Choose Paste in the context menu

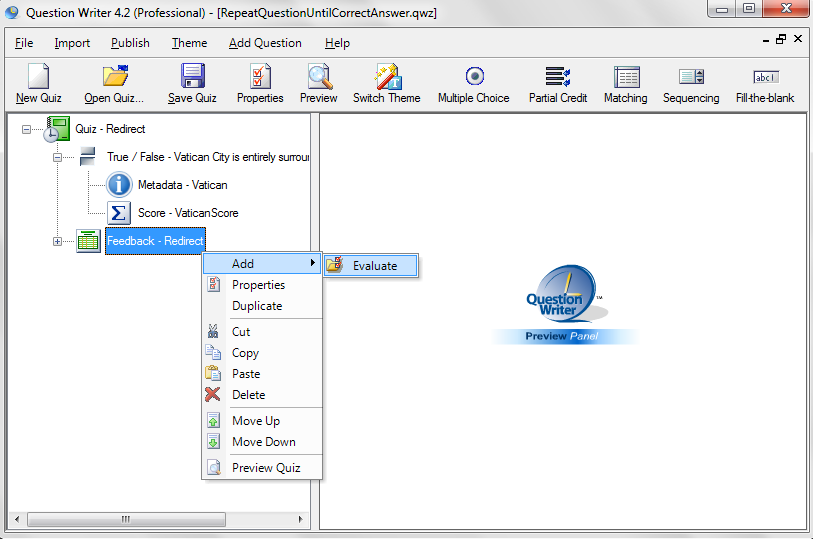(x=262, y=374)
